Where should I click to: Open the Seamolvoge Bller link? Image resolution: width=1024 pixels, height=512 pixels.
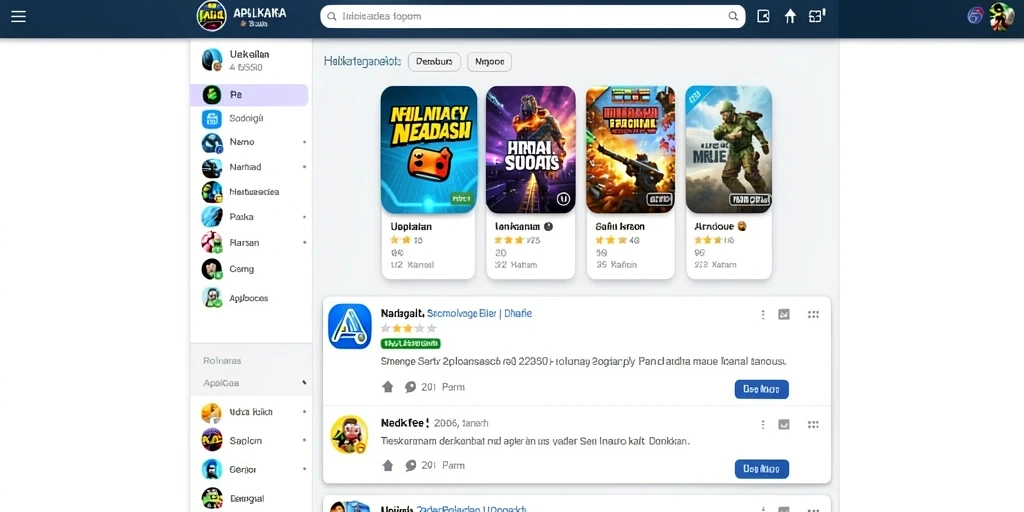(x=463, y=313)
